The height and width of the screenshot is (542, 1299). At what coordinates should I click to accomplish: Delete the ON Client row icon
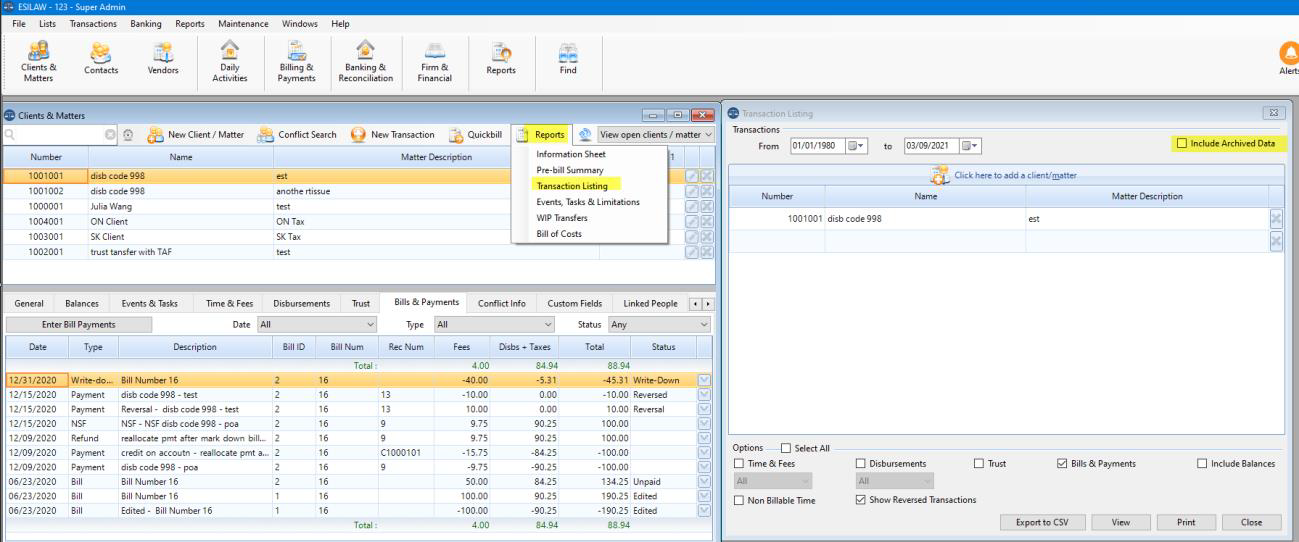click(706, 223)
